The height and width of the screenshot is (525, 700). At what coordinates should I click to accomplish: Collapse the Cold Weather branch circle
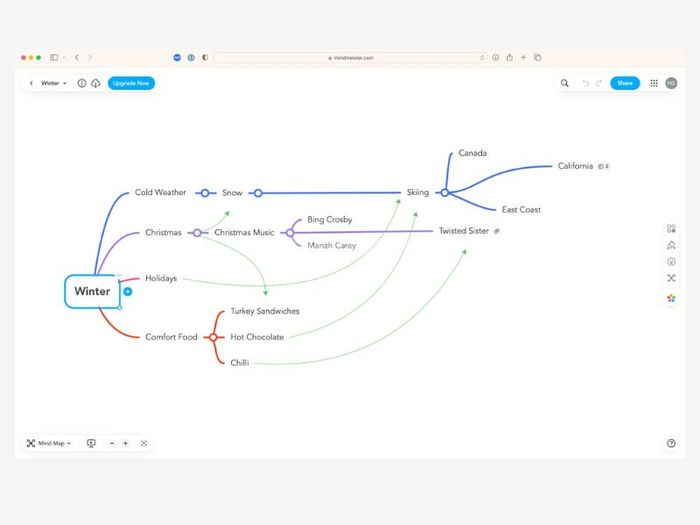204,193
